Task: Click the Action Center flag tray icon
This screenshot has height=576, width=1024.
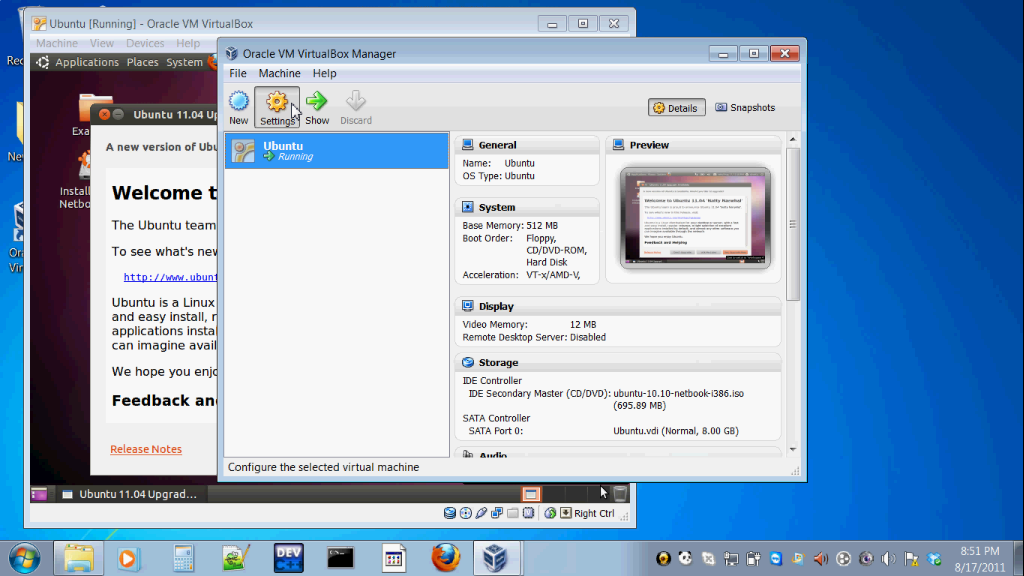Action: (912, 558)
